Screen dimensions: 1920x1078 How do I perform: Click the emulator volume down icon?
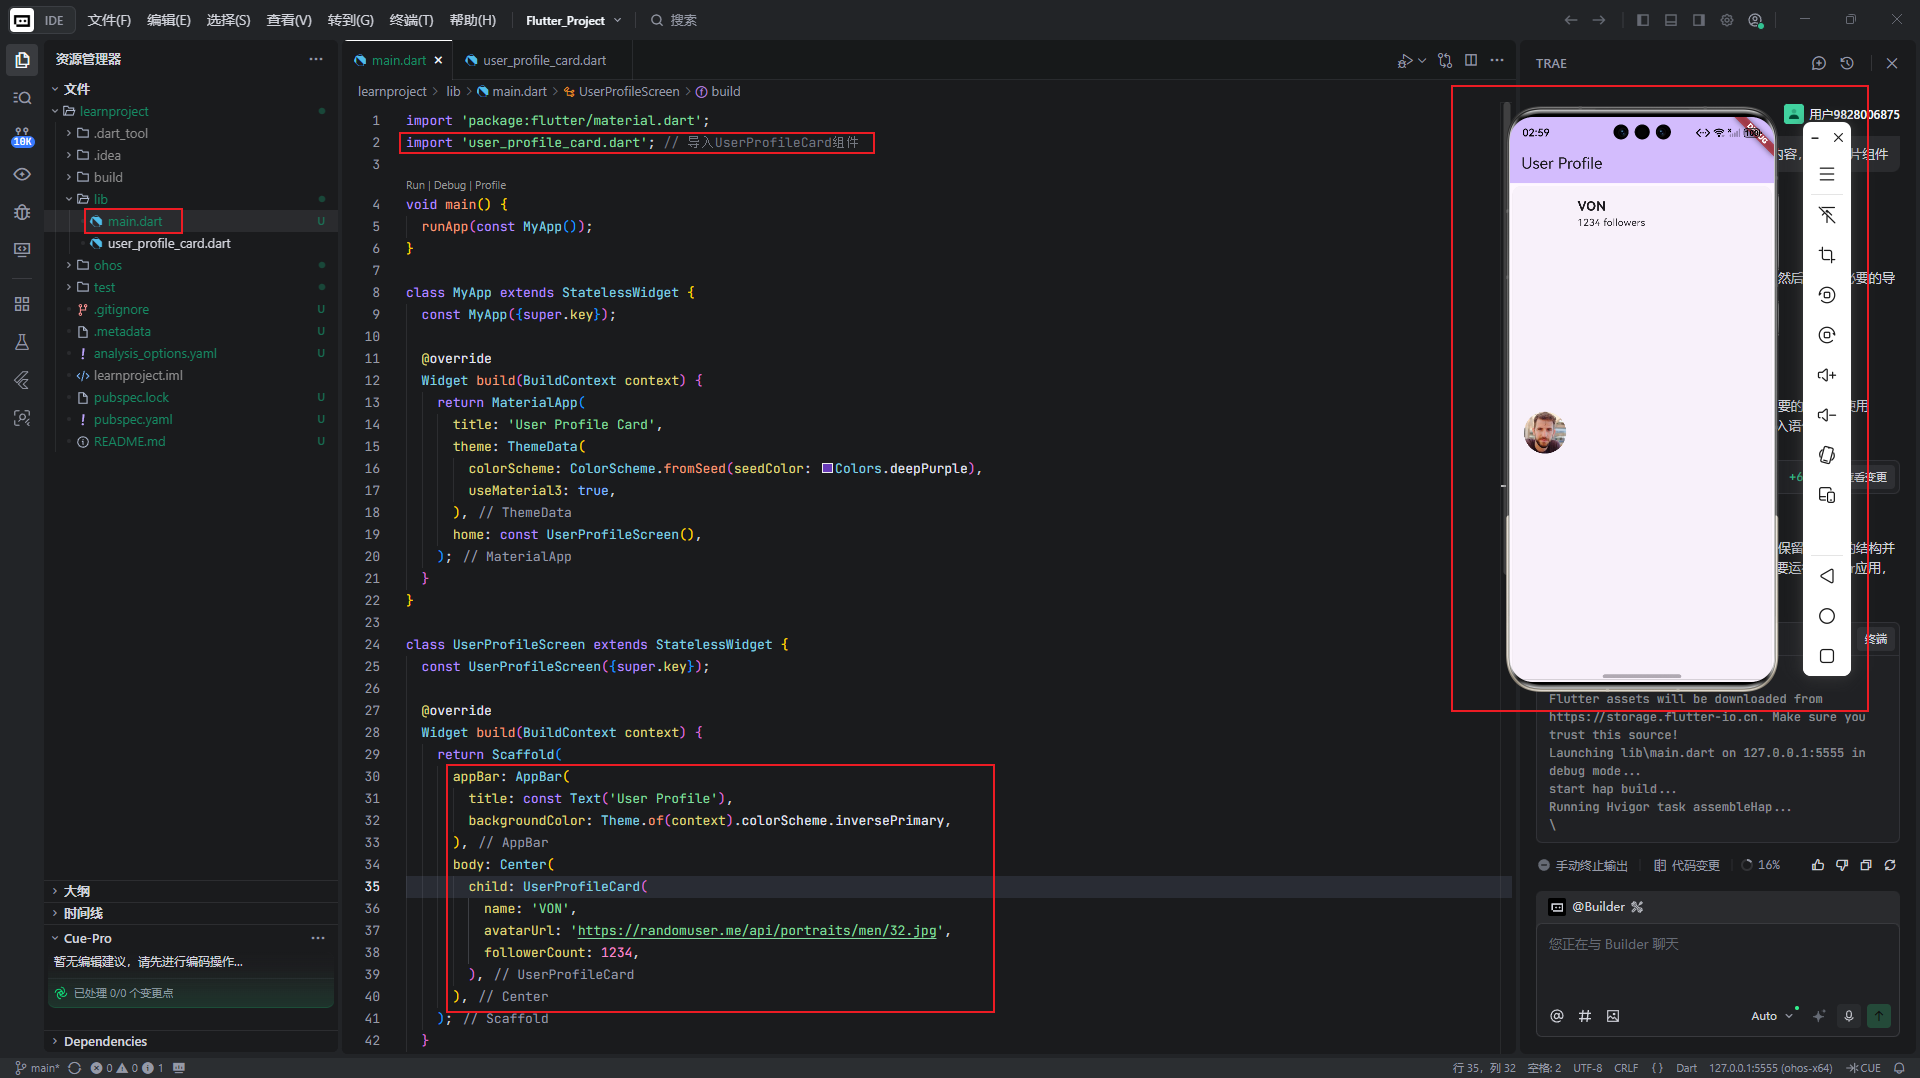coord(1827,415)
